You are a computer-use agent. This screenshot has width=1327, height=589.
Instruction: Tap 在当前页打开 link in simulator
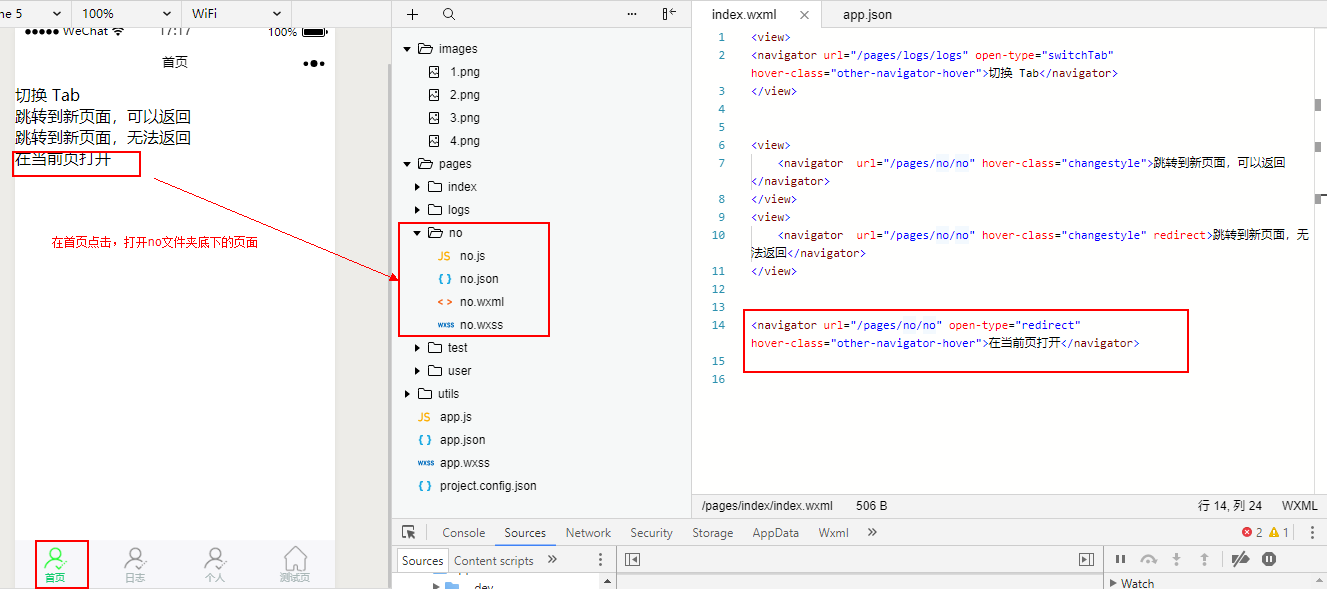[63, 159]
